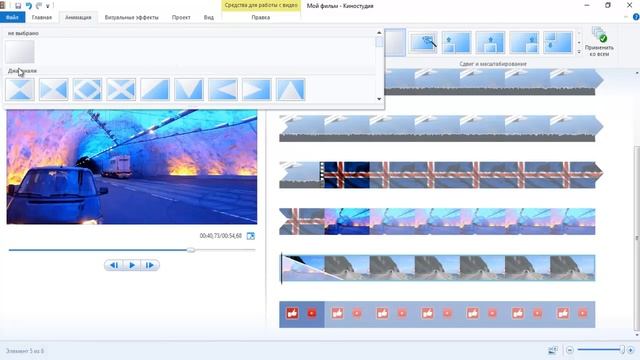Pick the right-pointing triangle transition

click(x=257, y=89)
